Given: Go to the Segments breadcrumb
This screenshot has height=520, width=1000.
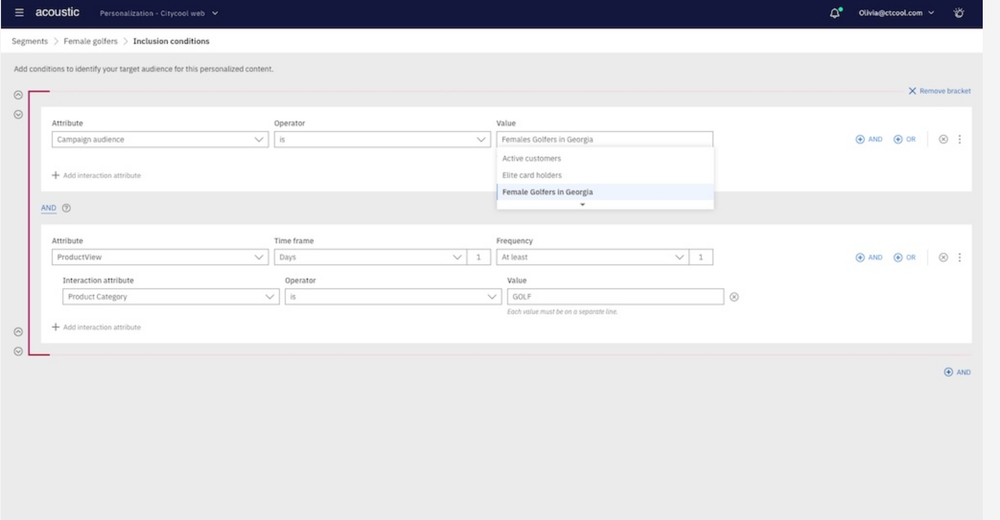Looking at the screenshot, I should click(x=29, y=41).
